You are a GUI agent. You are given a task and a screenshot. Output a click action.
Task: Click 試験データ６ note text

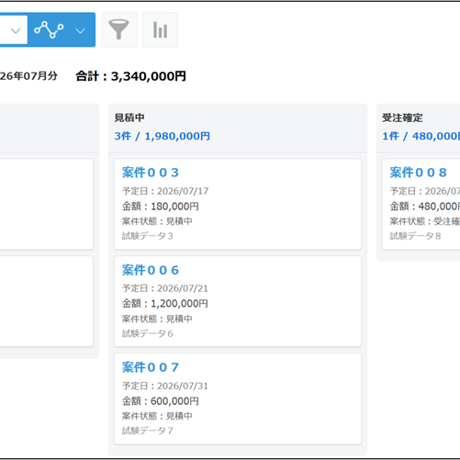147,333
